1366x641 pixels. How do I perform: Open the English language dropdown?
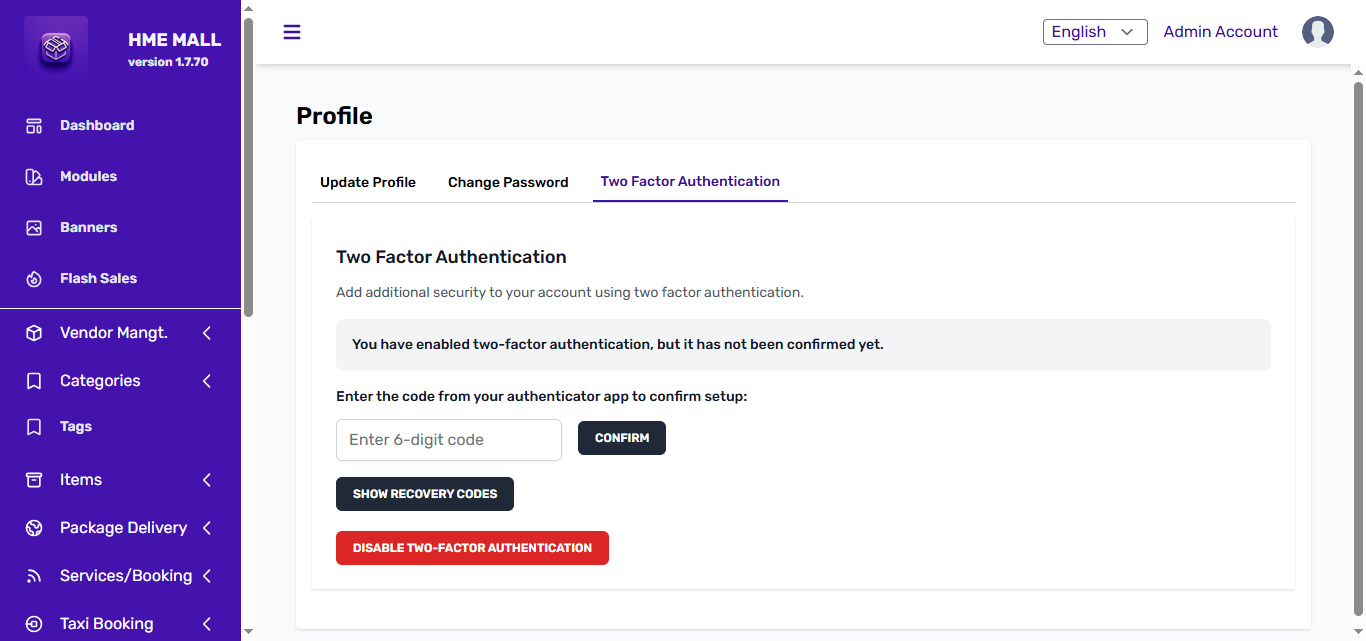coord(1094,32)
